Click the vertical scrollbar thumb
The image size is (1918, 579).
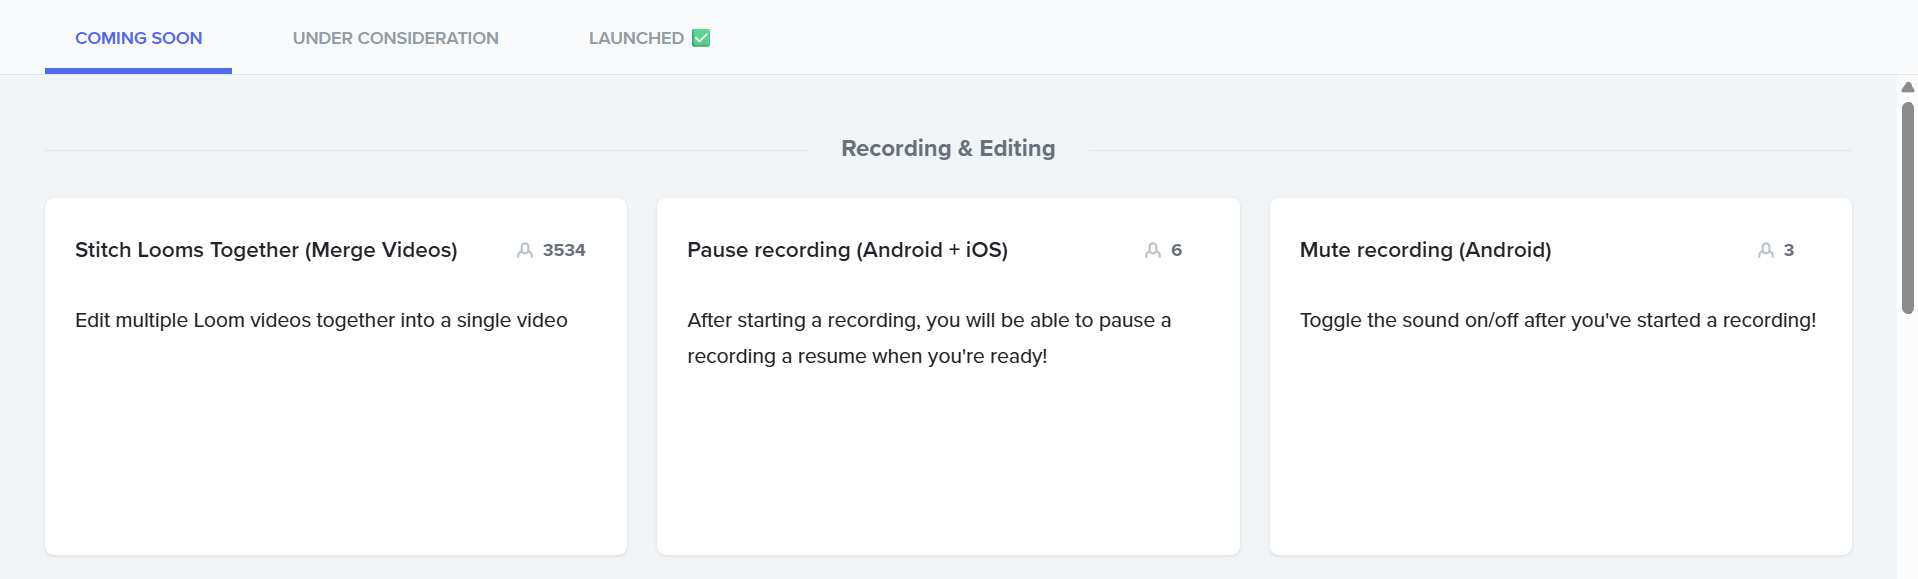[1907, 207]
